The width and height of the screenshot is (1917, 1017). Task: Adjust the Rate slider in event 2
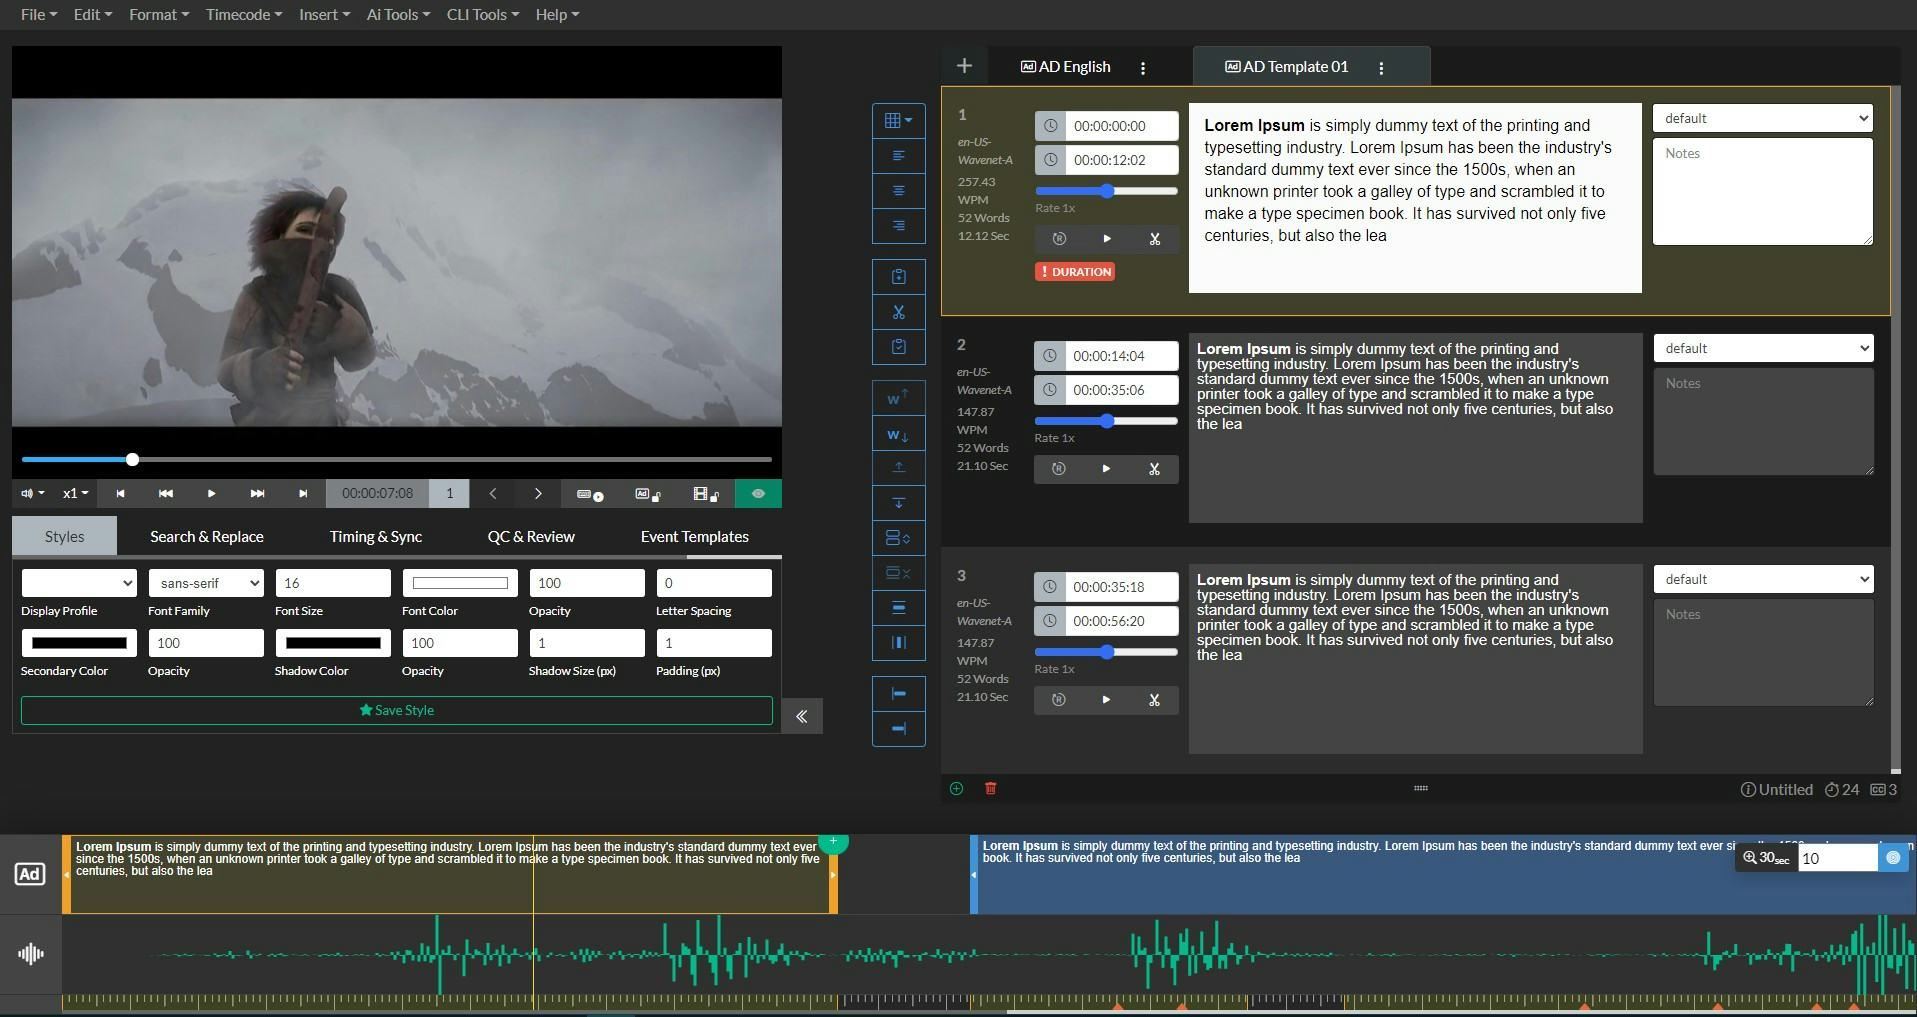point(1105,421)
